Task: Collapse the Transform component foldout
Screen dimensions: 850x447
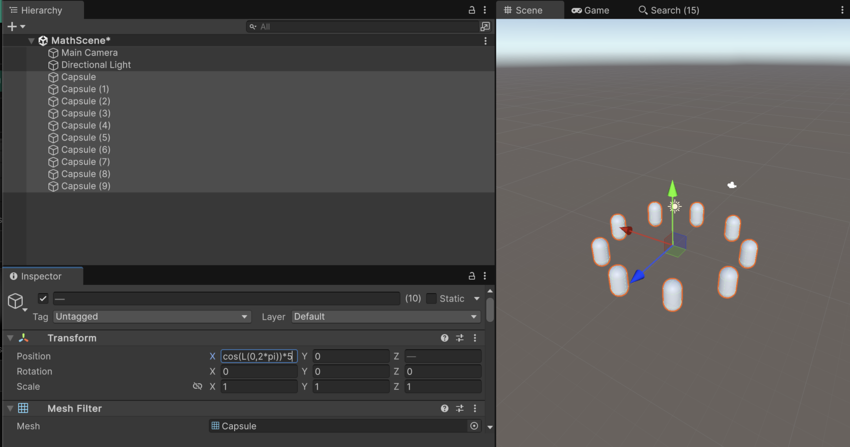Action: (x=10, y=338)
